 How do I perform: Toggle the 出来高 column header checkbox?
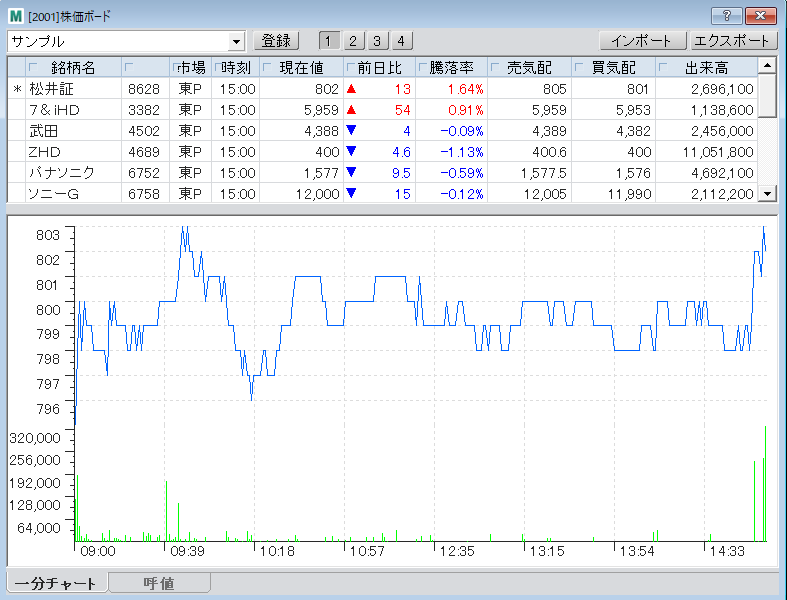click(665, 68)
